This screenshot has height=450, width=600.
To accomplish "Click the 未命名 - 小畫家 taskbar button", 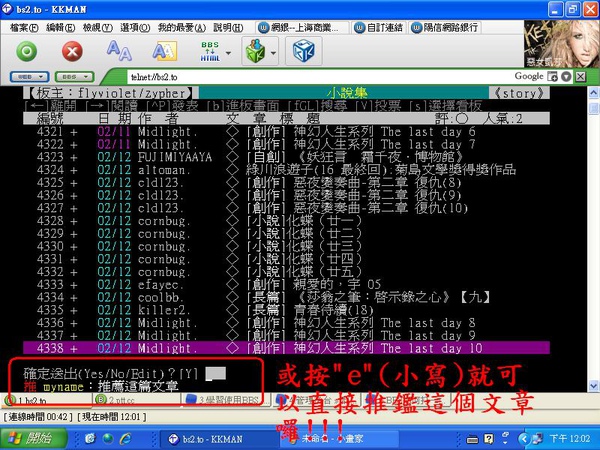I will (x=340, y=439).
